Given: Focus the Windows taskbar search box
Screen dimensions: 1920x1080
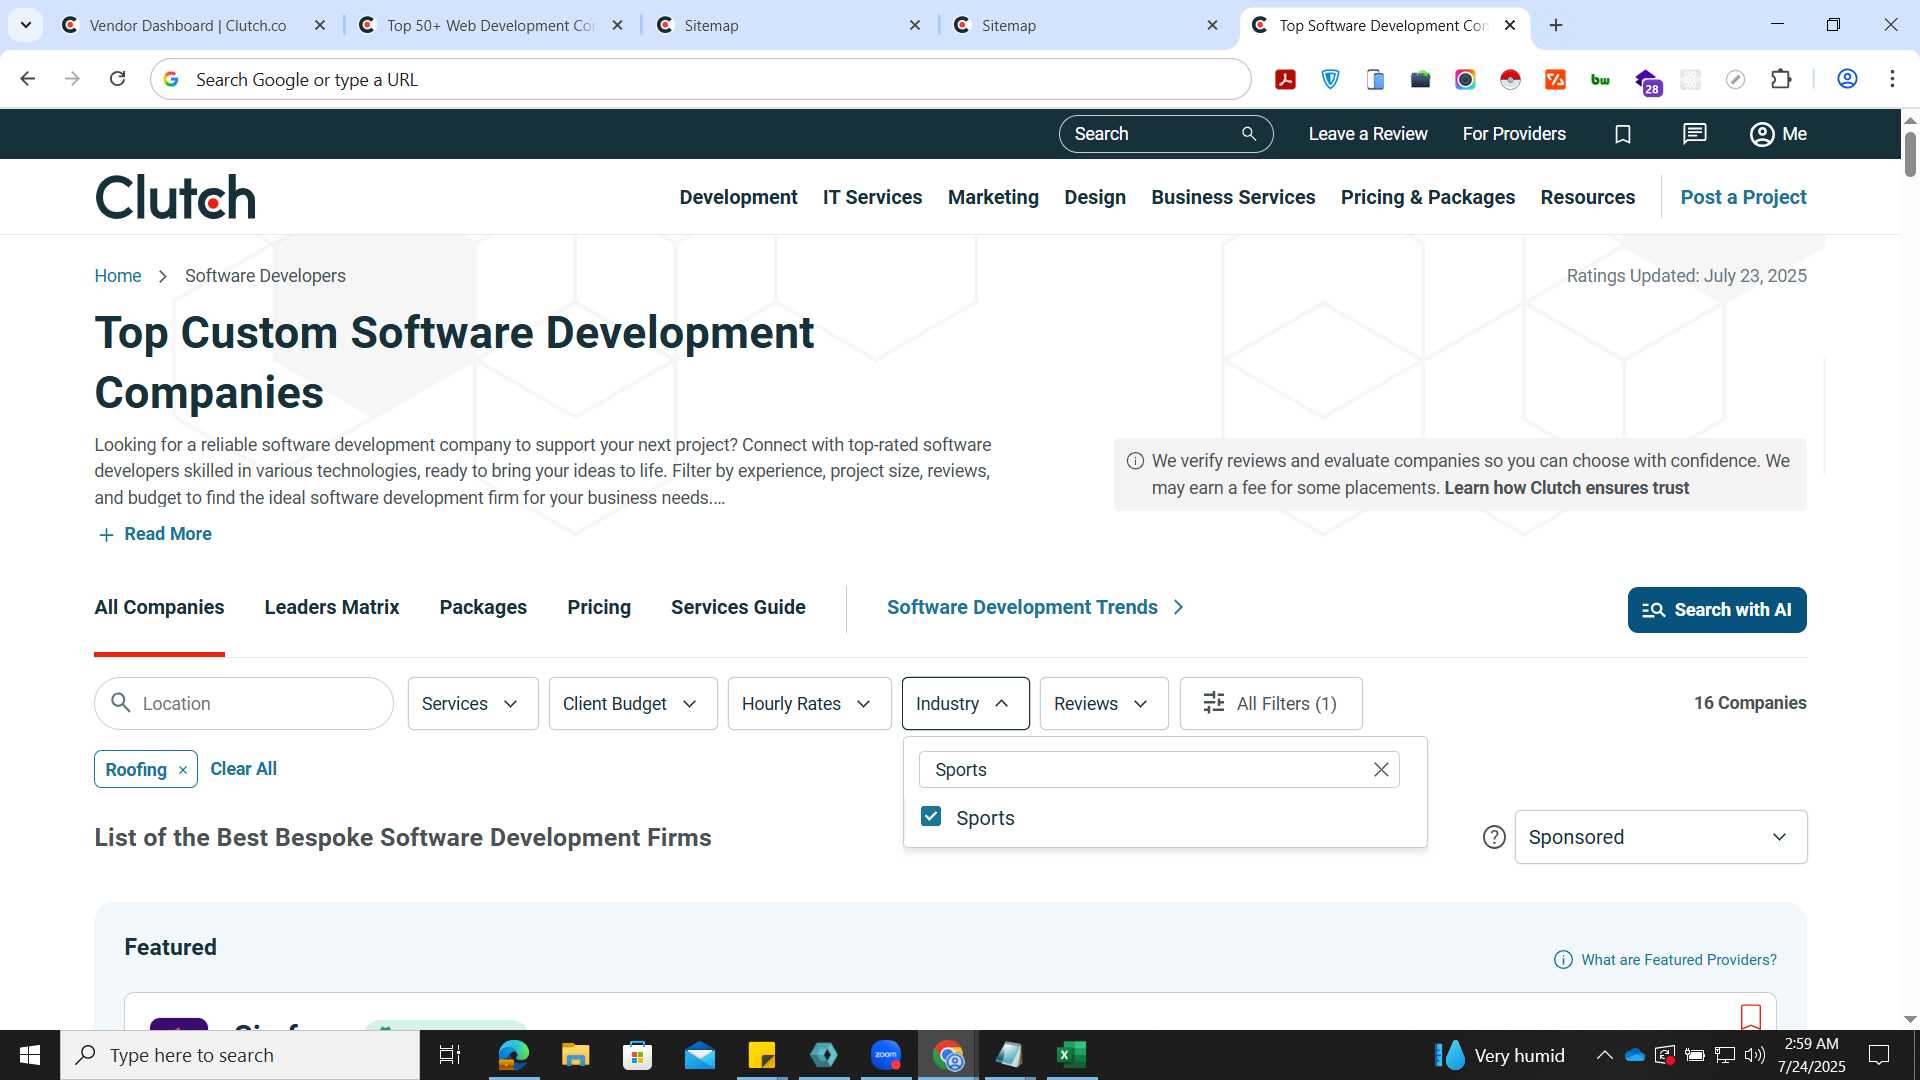Looking at the screenshot, I should coord(240,1055).
